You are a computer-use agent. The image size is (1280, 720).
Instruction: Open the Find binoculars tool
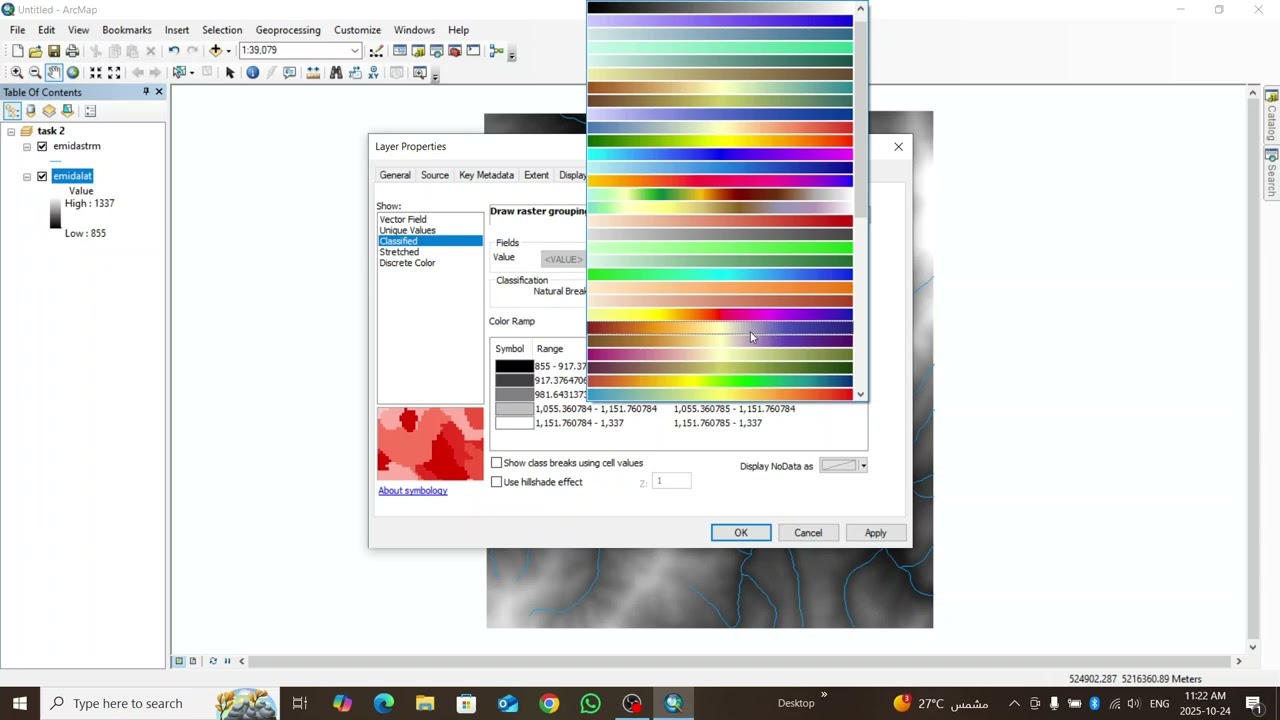point(336,73)
